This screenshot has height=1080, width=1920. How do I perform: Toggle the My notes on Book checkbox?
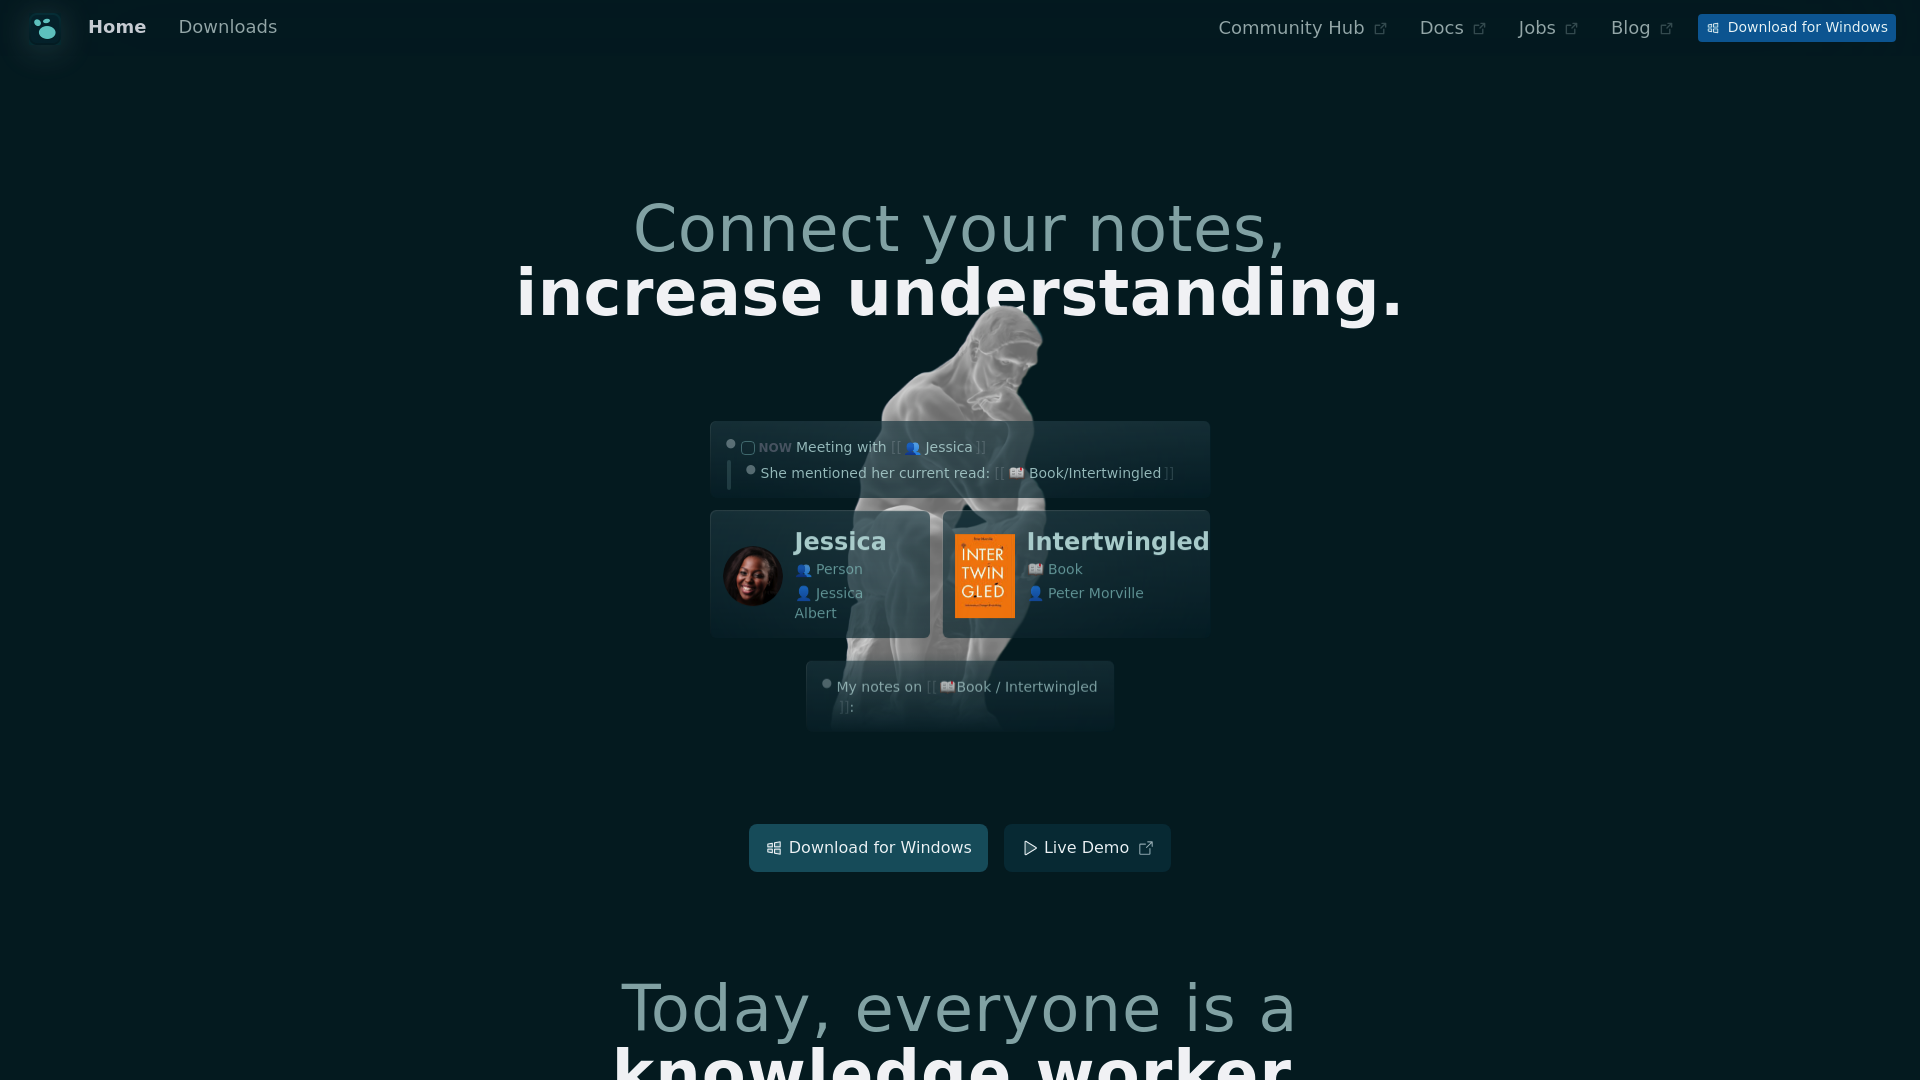click(x=827, y=683)
